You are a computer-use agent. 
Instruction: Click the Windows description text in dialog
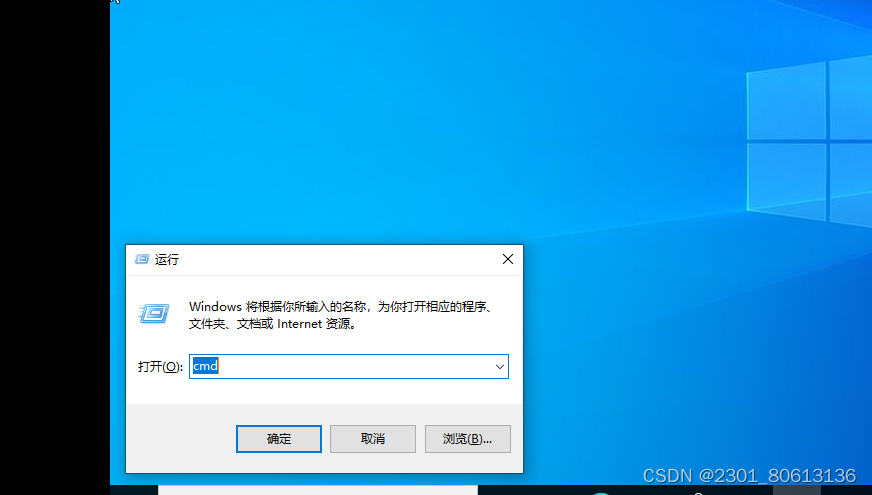coord(340,315)
